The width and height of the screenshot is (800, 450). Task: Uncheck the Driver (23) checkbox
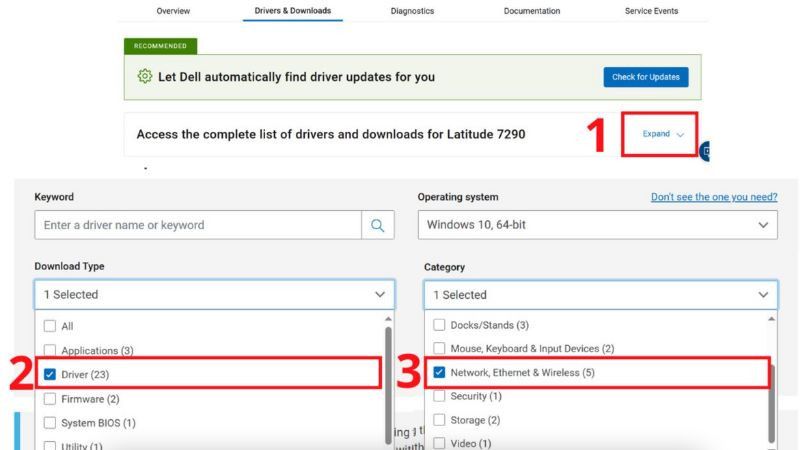[x=49, y=374]
